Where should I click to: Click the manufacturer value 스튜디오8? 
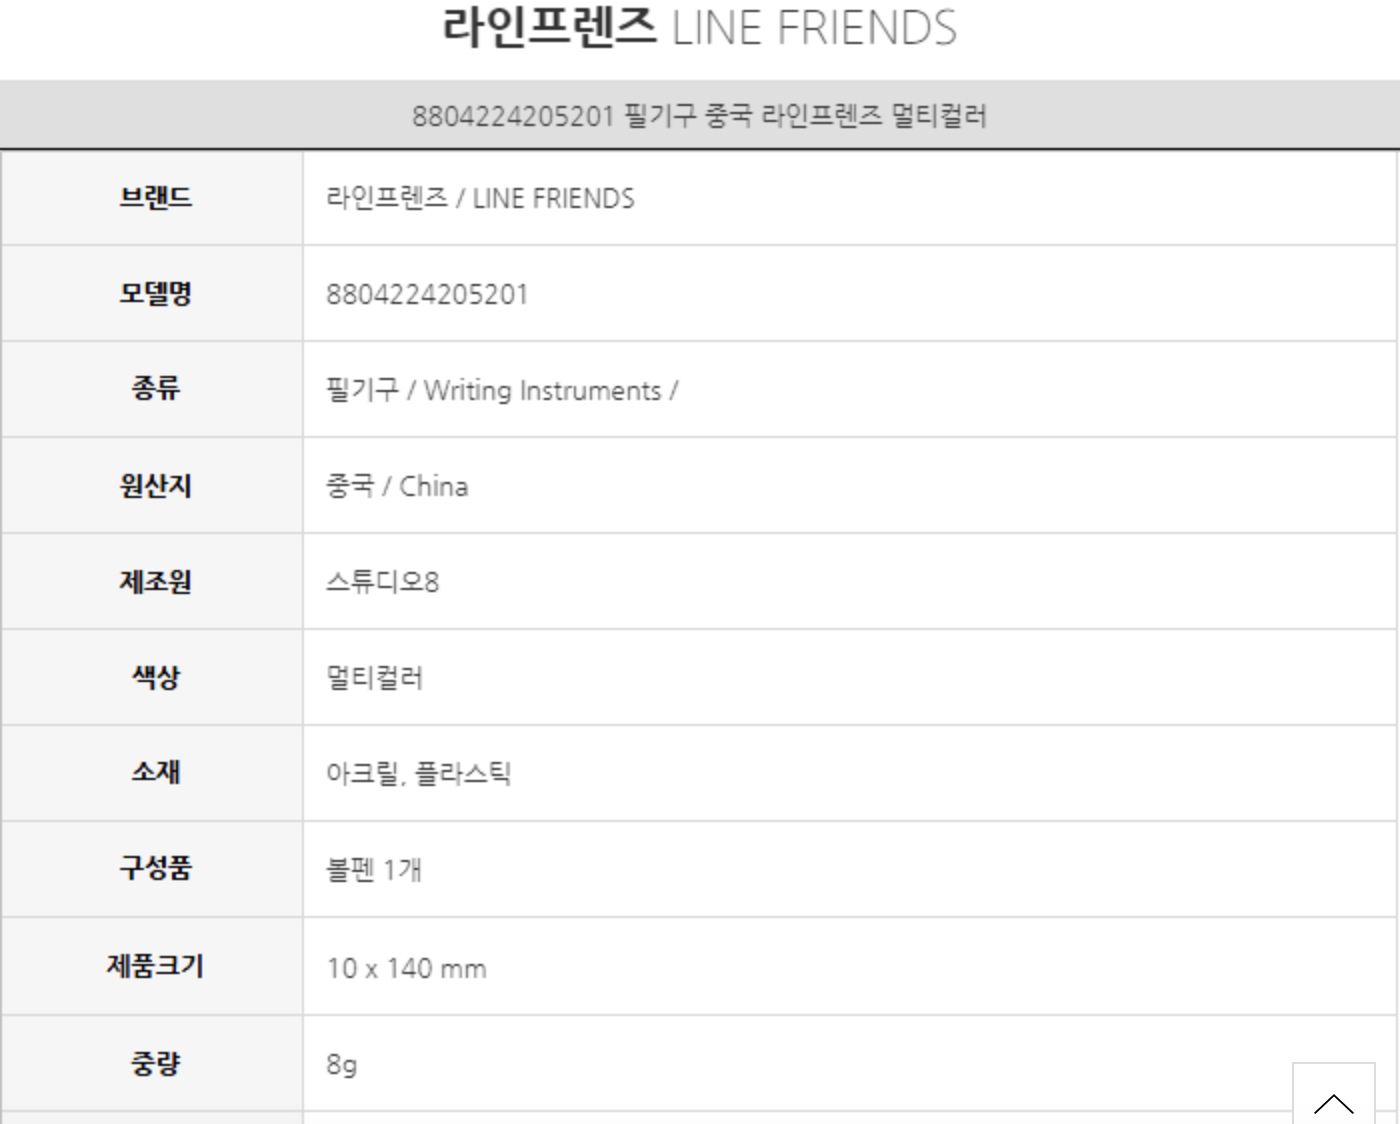(x=382, y=582)
